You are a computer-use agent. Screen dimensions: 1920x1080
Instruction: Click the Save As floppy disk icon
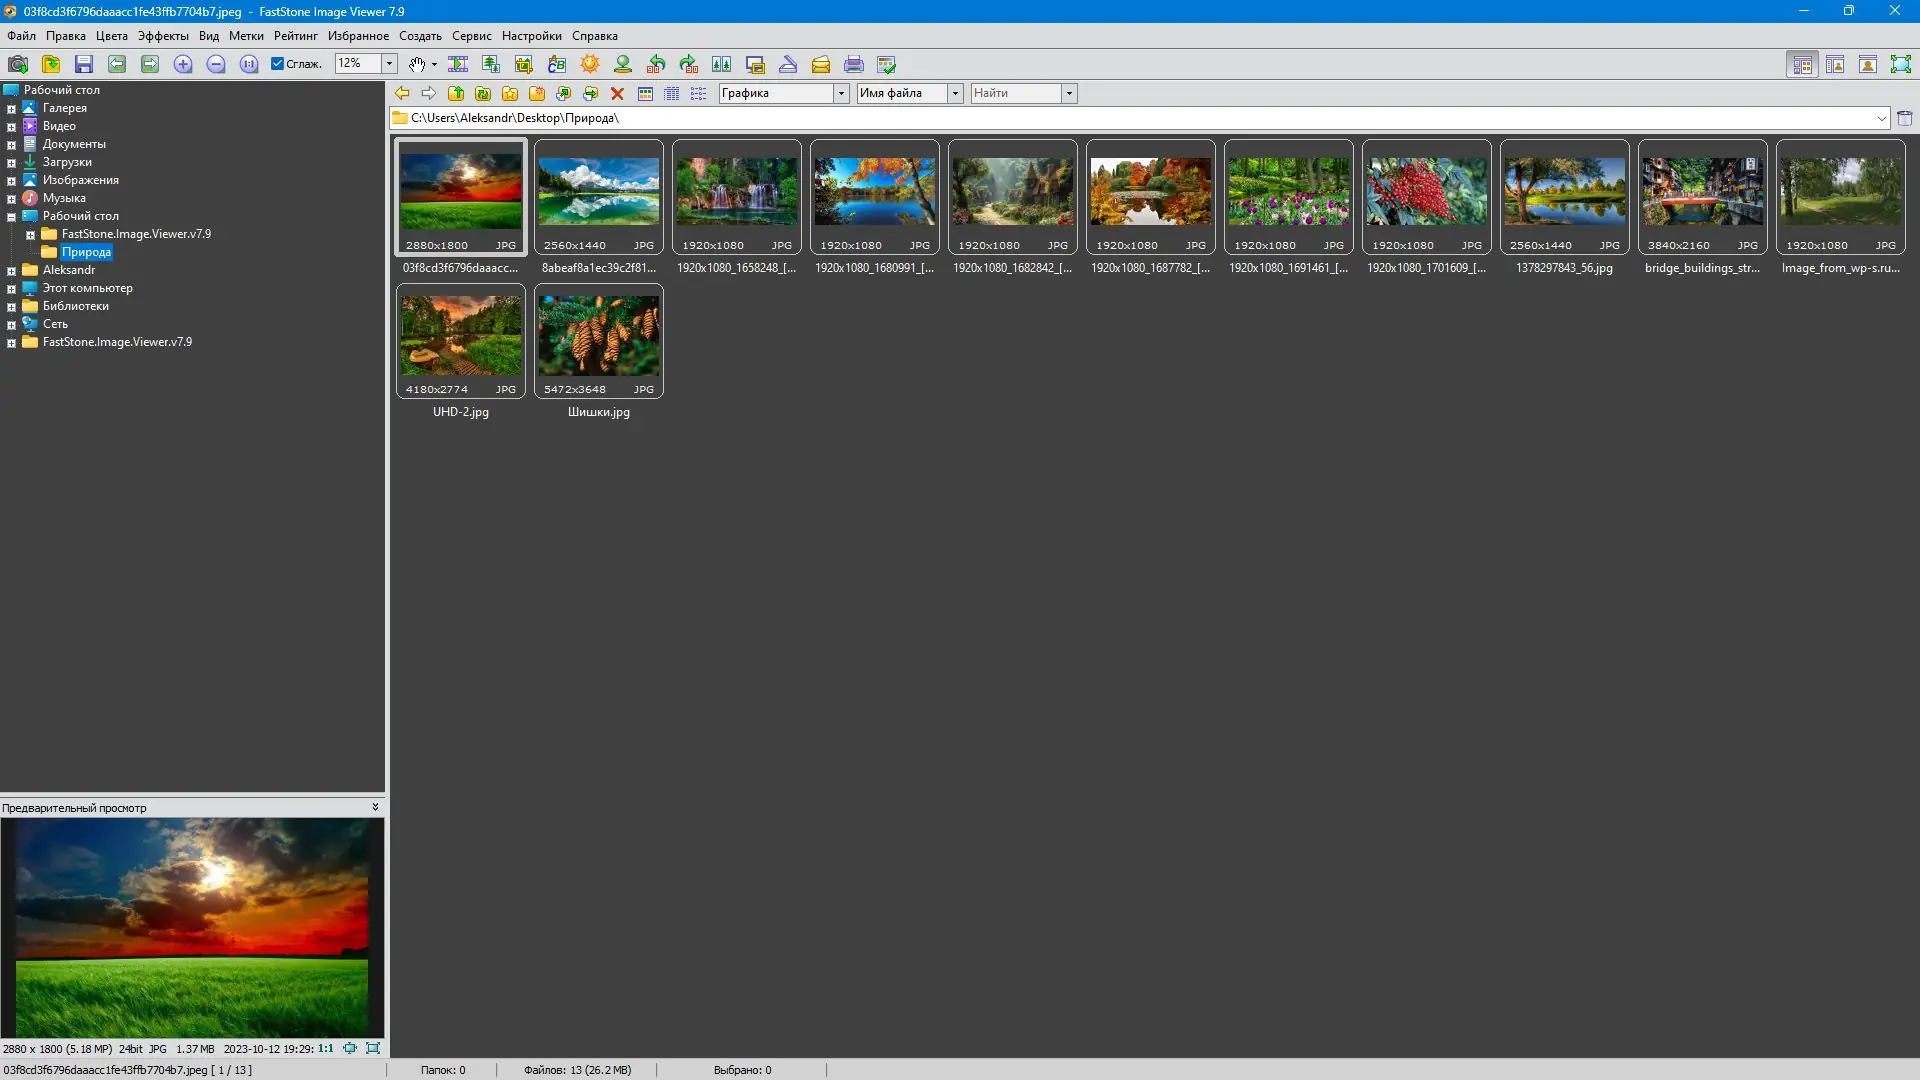point(84,64)
